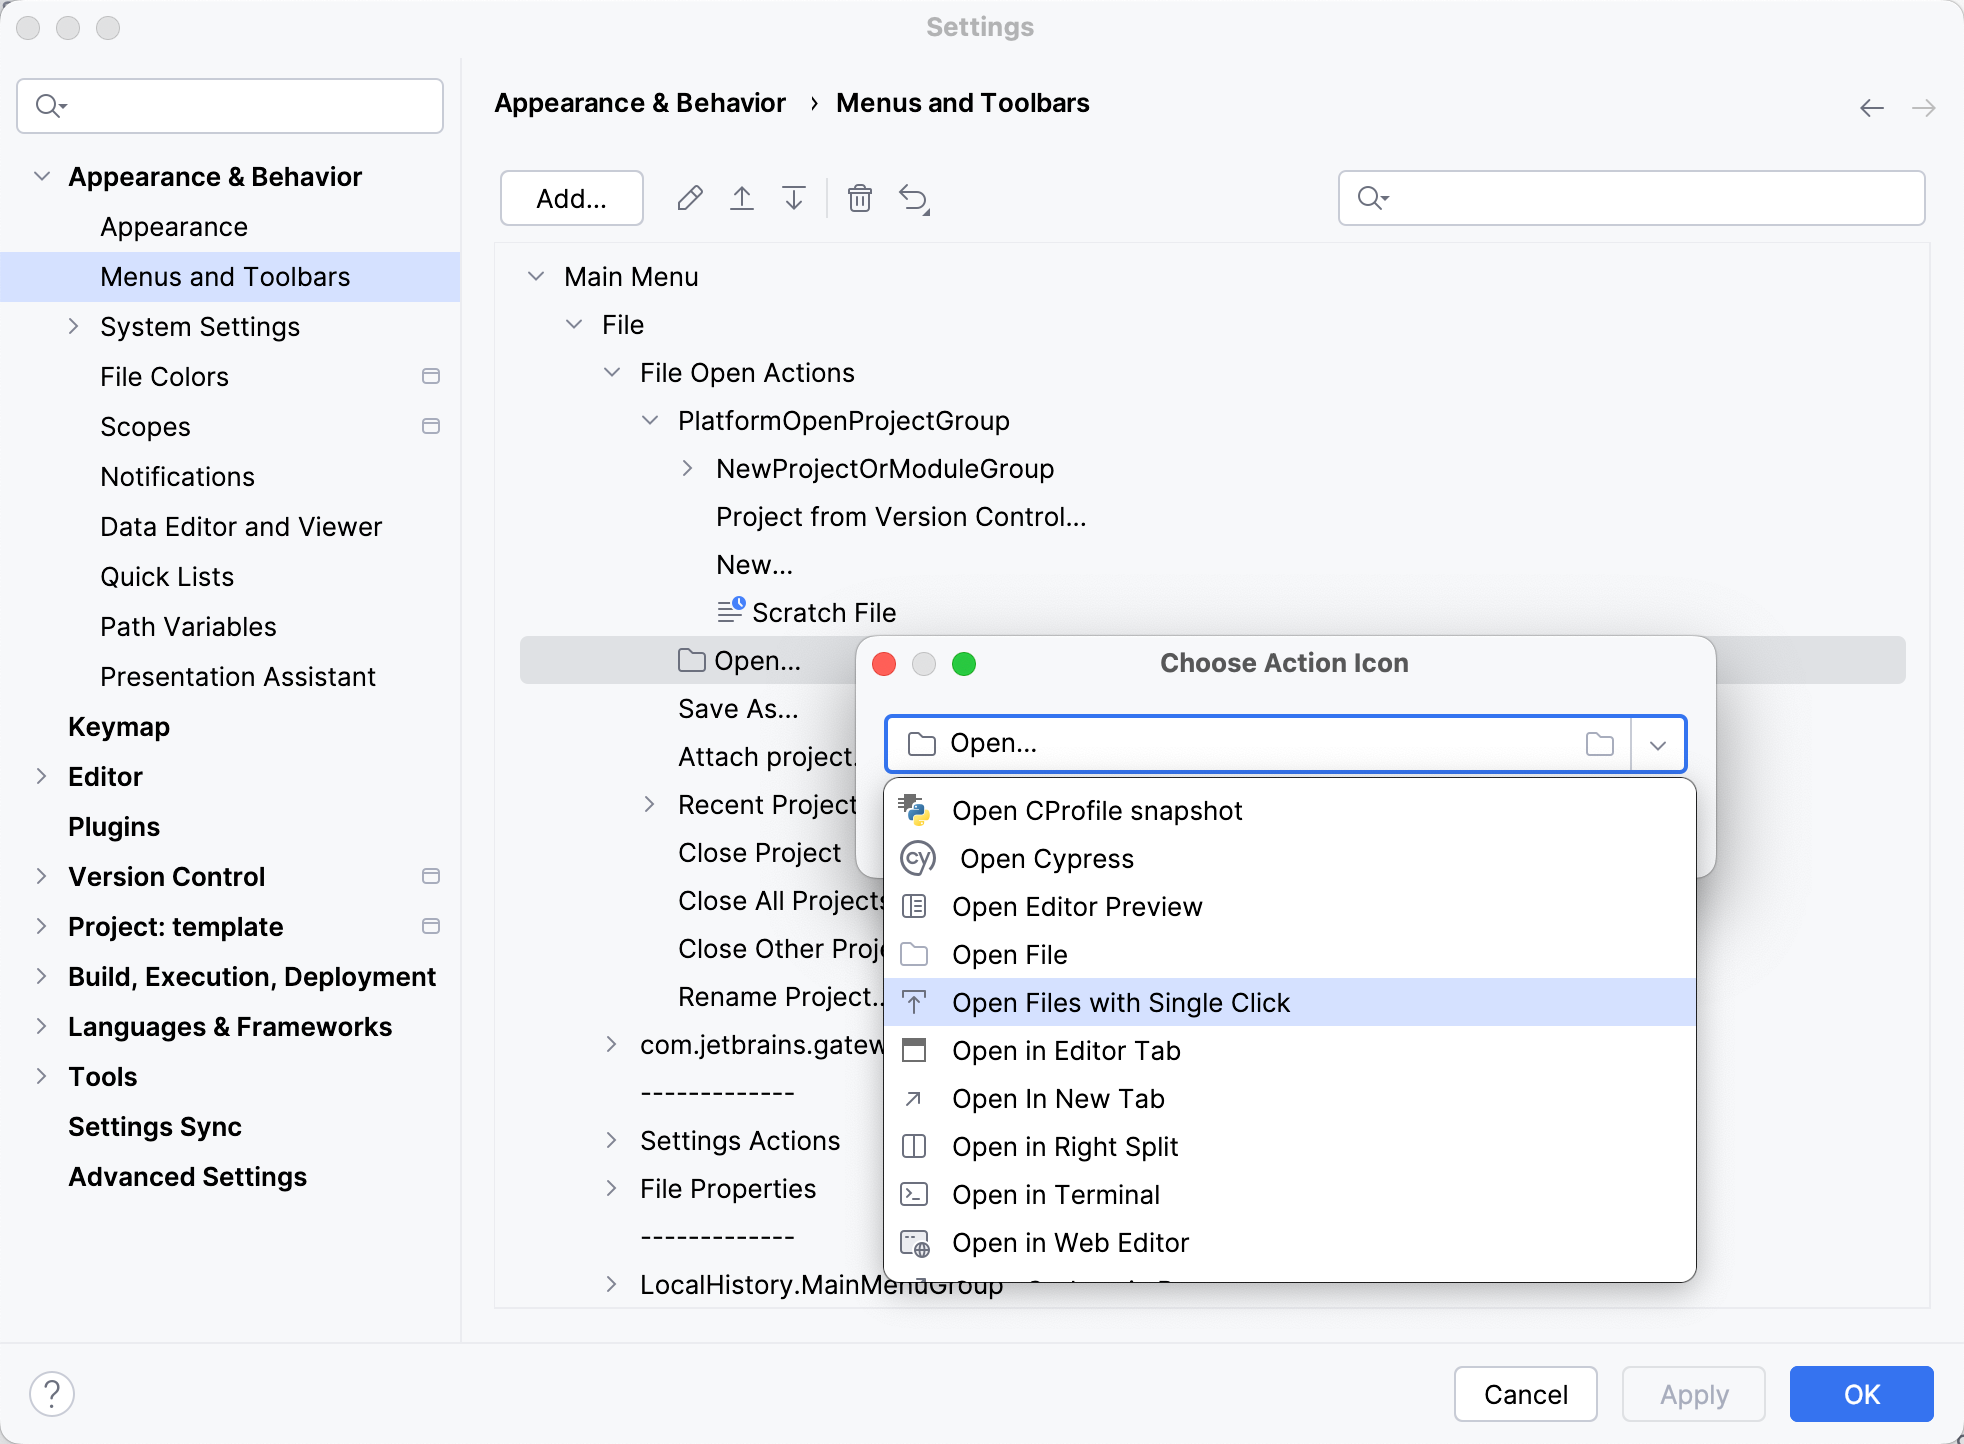Click the Restore actions undo icon
Screen dimensions: 1964x1444
pos(914,199)
